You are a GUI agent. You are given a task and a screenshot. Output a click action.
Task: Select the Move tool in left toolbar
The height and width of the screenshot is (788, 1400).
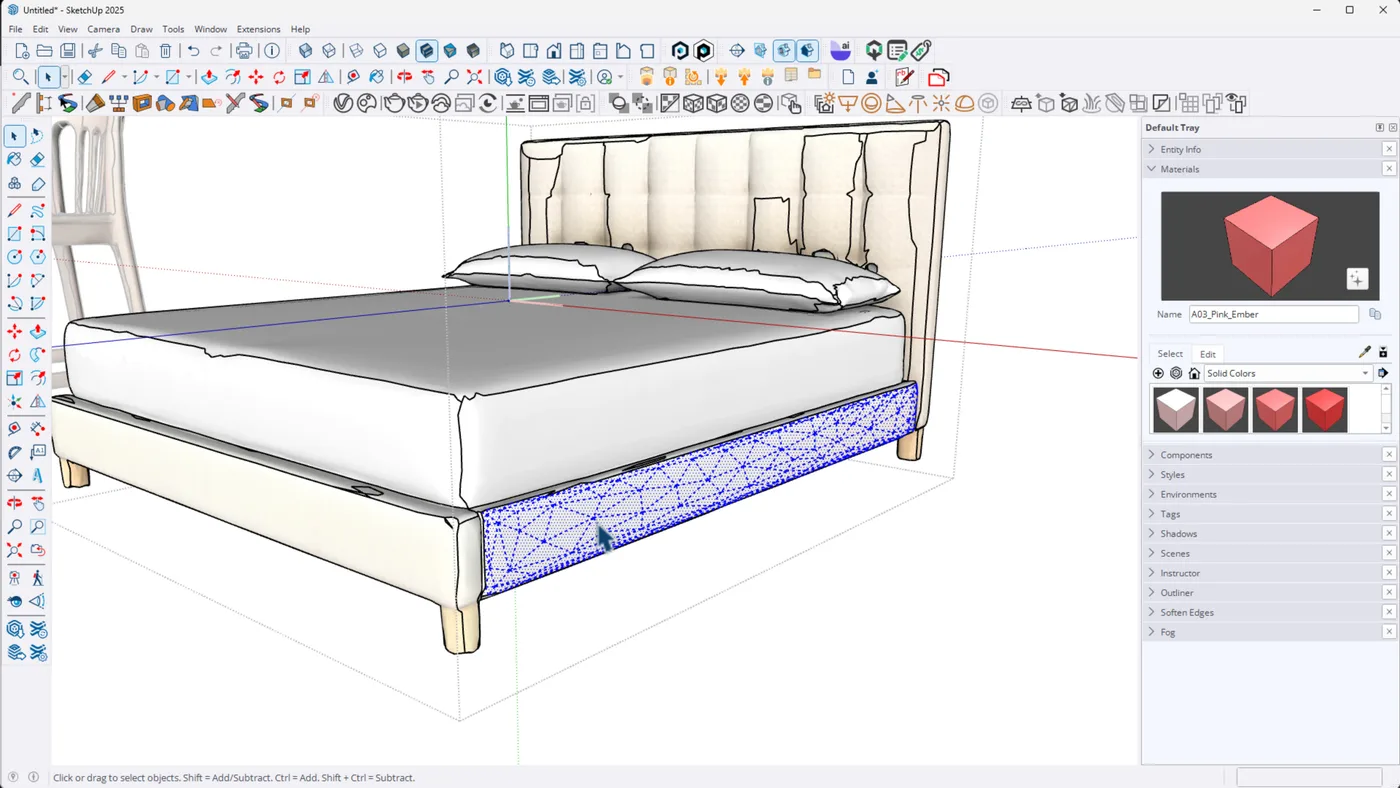point(14,331)
